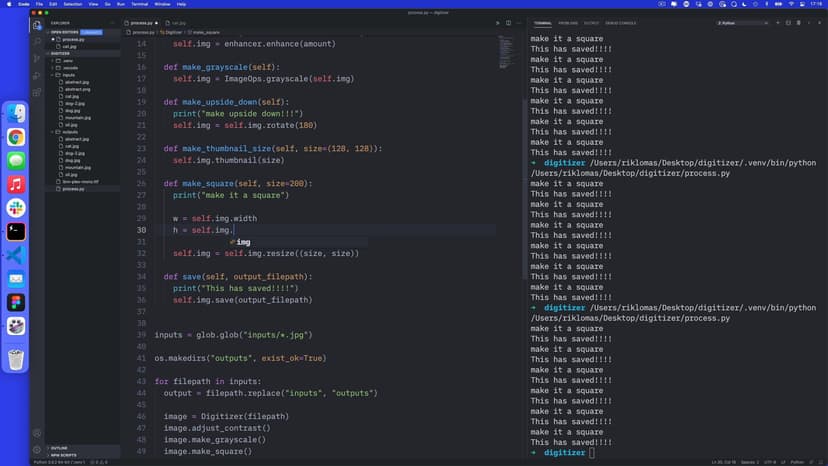The image size is (828, 466).
Task: Select the cat.jpg editor tab
Action: (178, 22)
